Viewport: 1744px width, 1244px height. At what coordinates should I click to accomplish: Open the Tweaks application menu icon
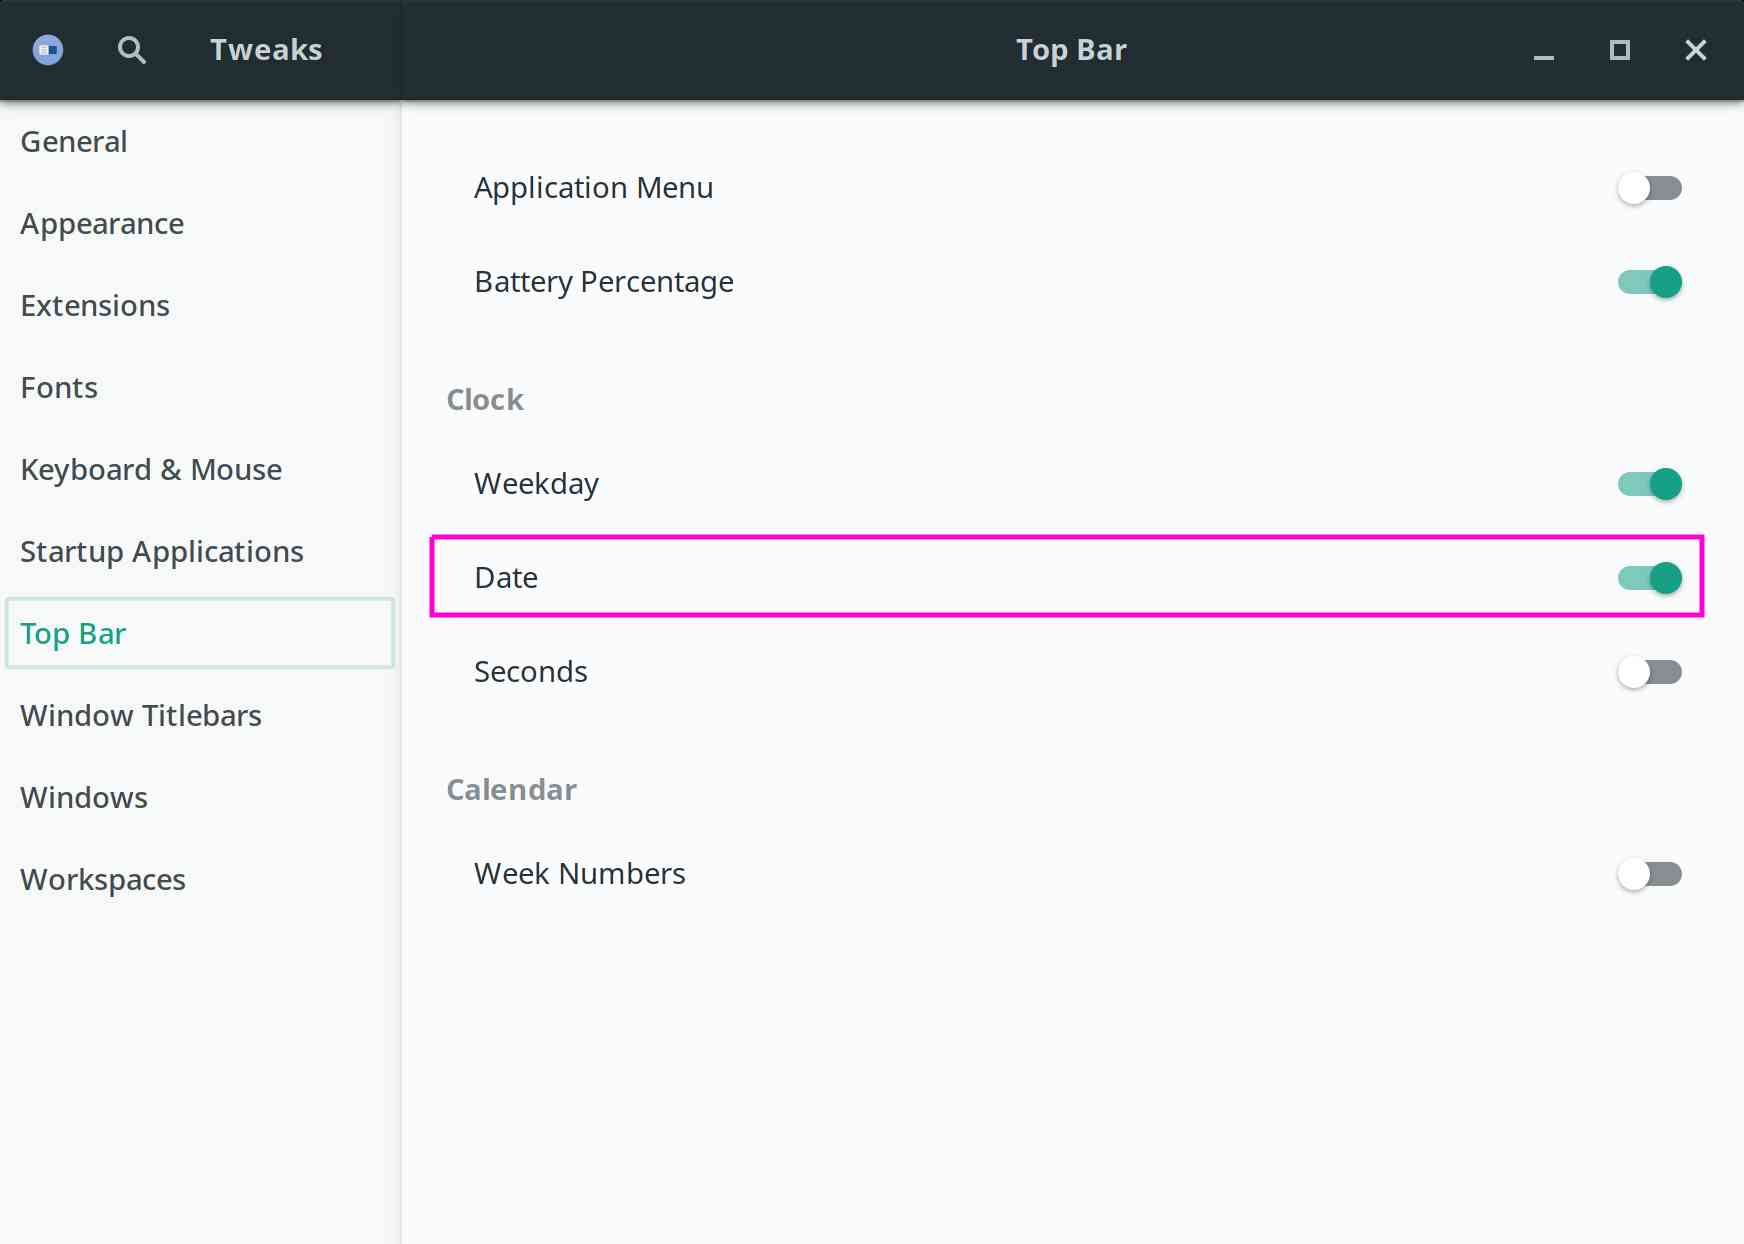click(x=48, y=49)
